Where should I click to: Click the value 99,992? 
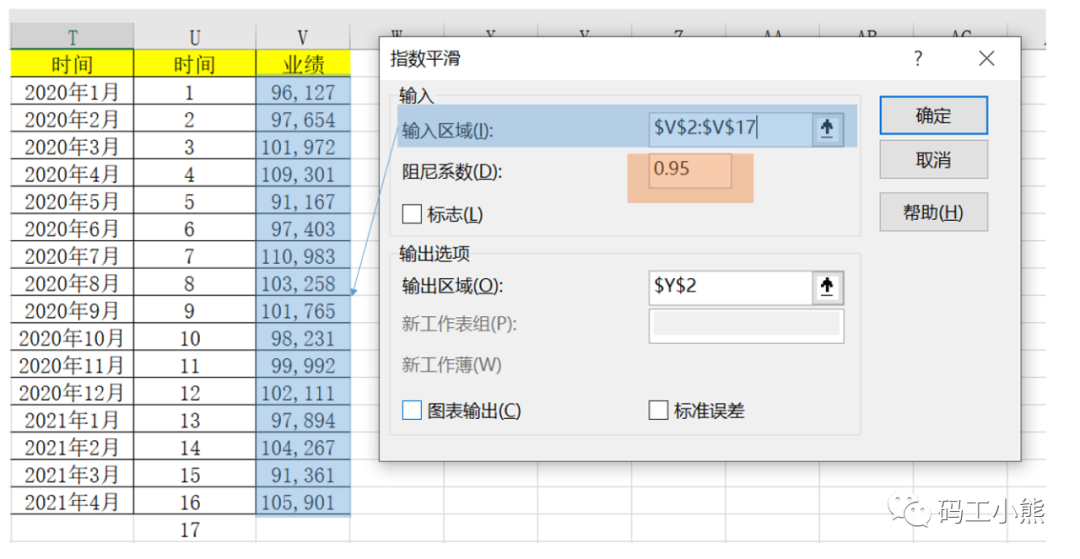click(302, 365)
